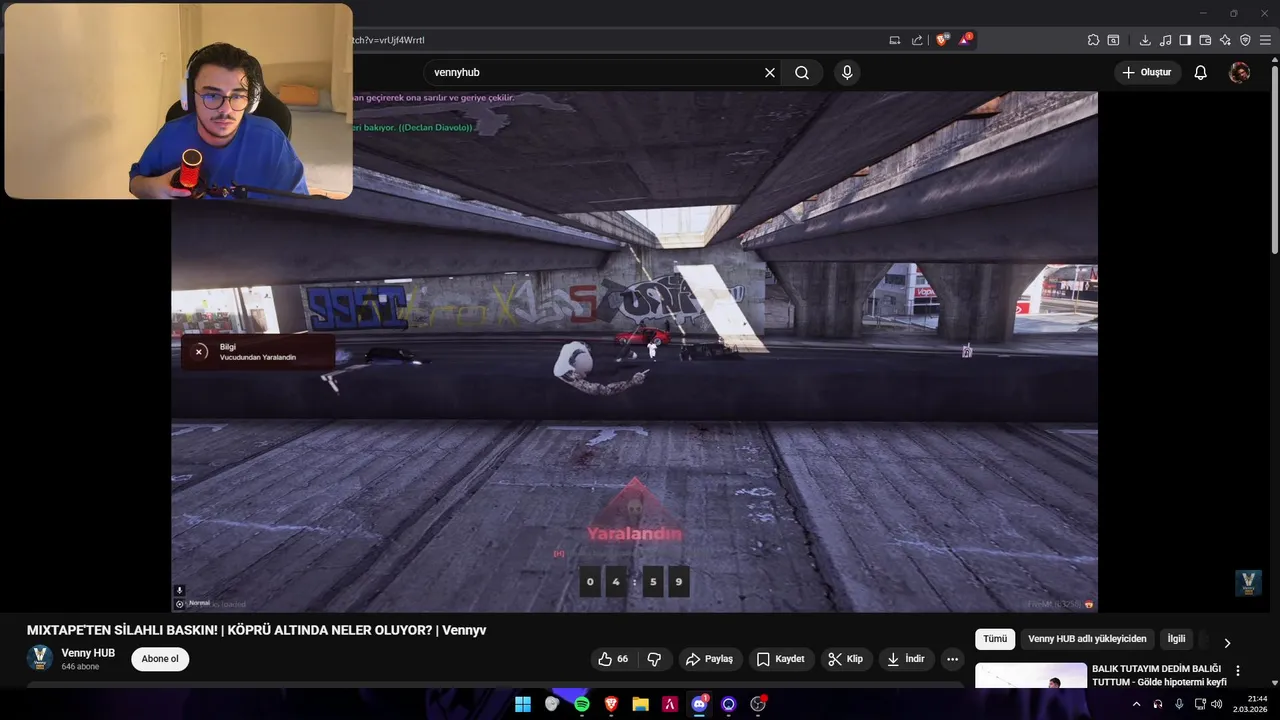Like the video with thumbs up
This screenshot has width=1280, height=720.
pos(613,659)
